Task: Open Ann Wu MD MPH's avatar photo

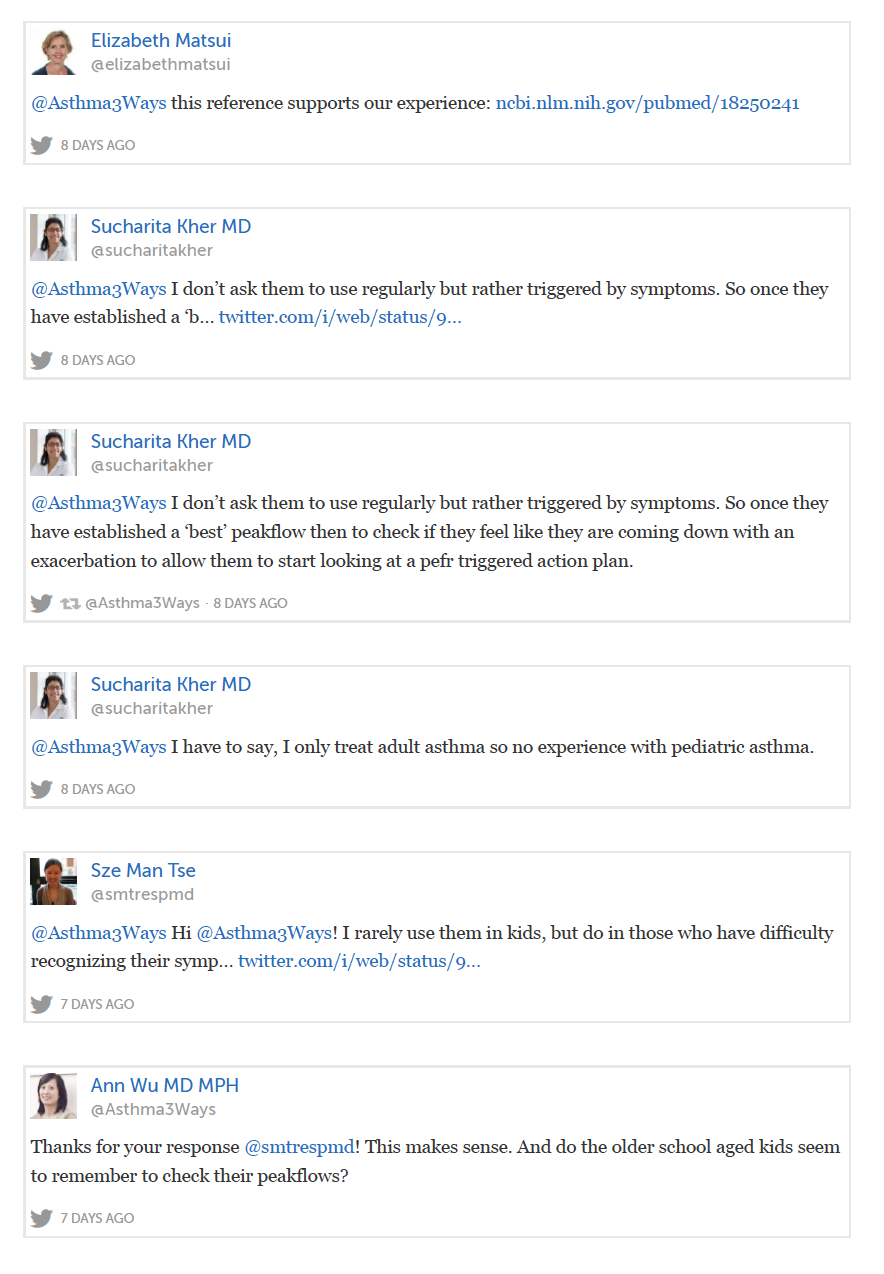Action: click(53, 1096)
